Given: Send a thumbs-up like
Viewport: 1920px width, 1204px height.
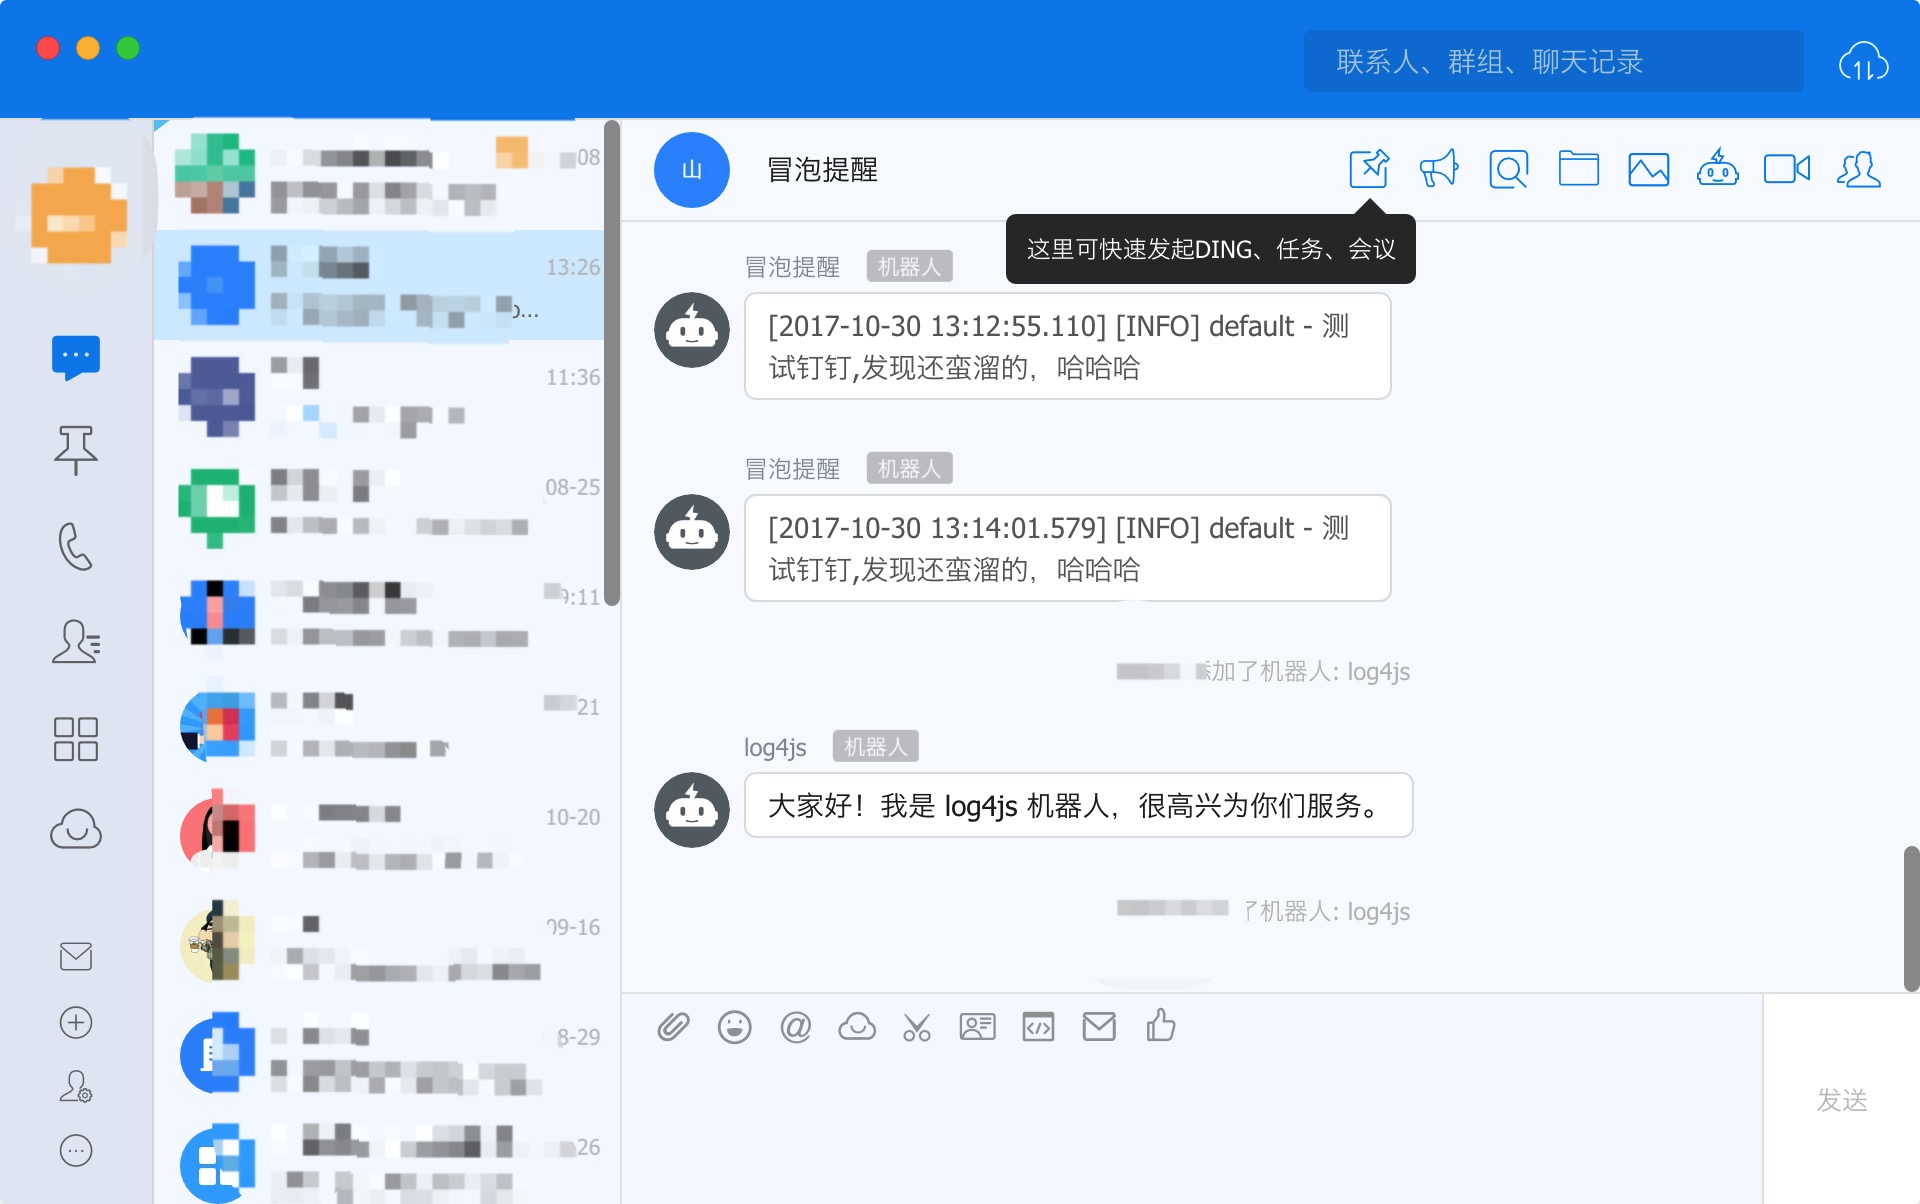Looking at the screenshot, I should pos(1160,1027).
